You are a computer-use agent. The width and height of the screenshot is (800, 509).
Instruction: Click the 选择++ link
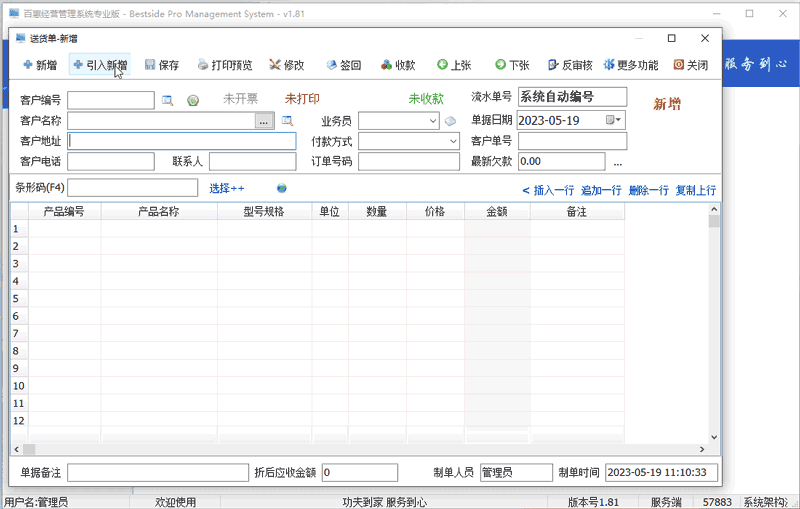[227, 189]
